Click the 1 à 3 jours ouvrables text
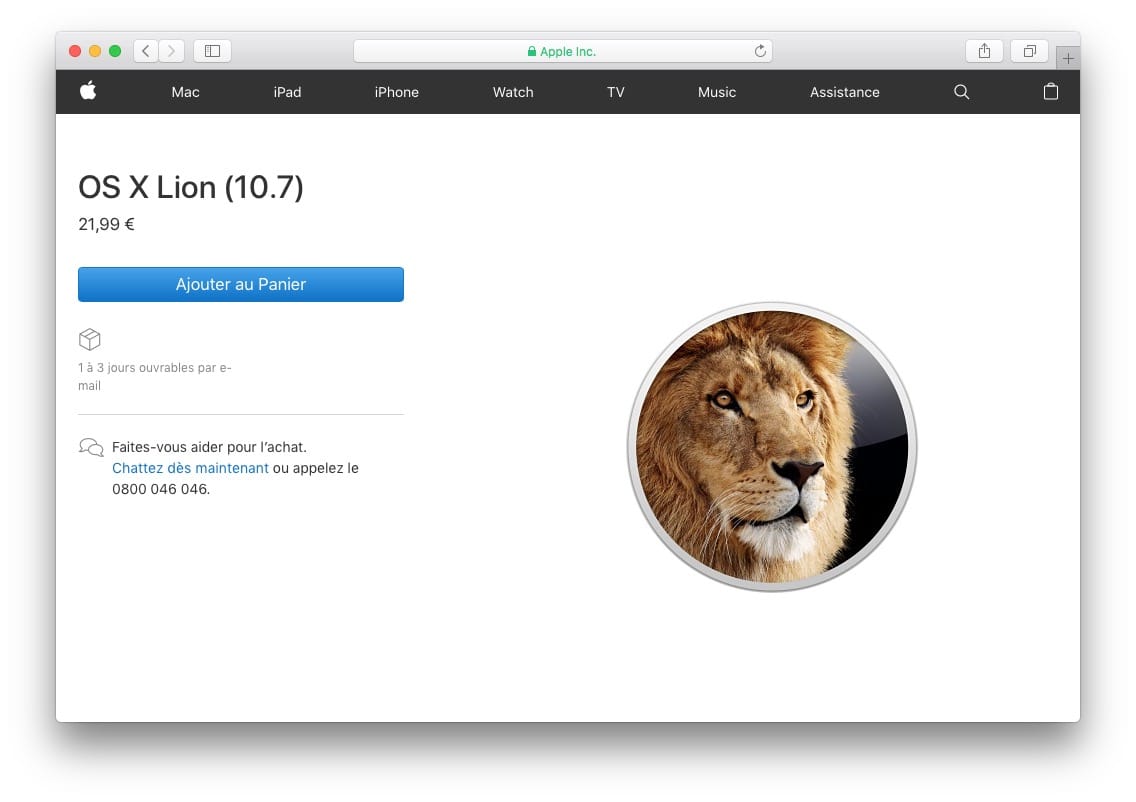The height and width of the screenshot is (802, 1136). [x=155, y=377]
